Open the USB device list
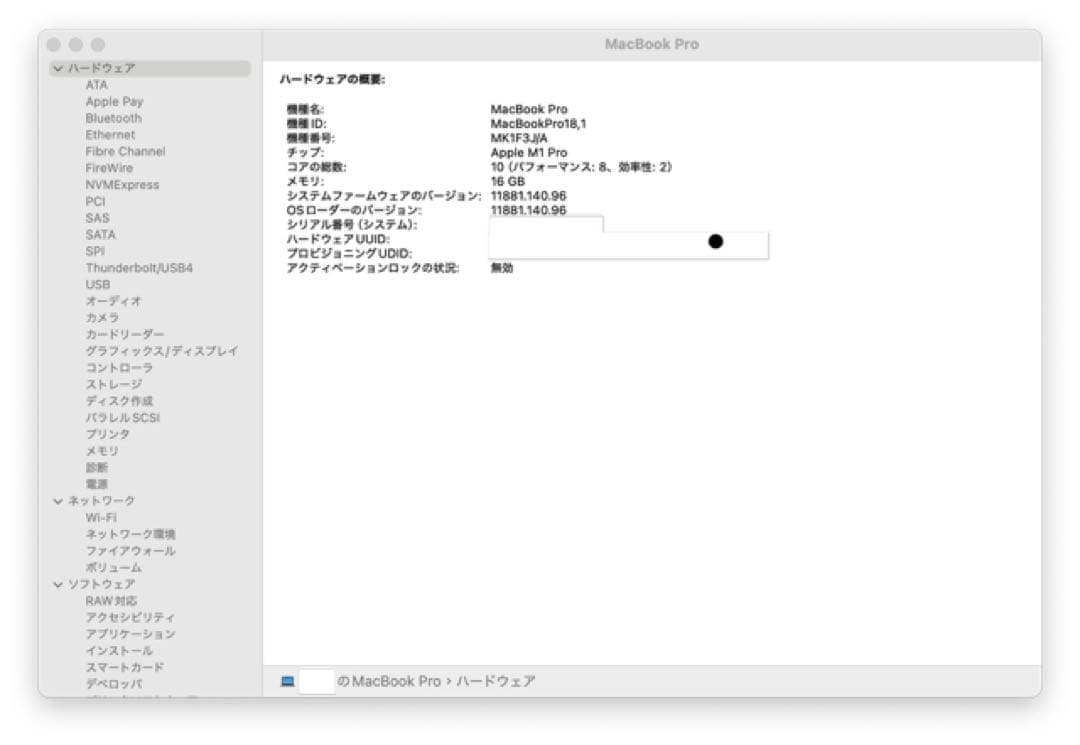1080x745 pixels. [98, 284]
